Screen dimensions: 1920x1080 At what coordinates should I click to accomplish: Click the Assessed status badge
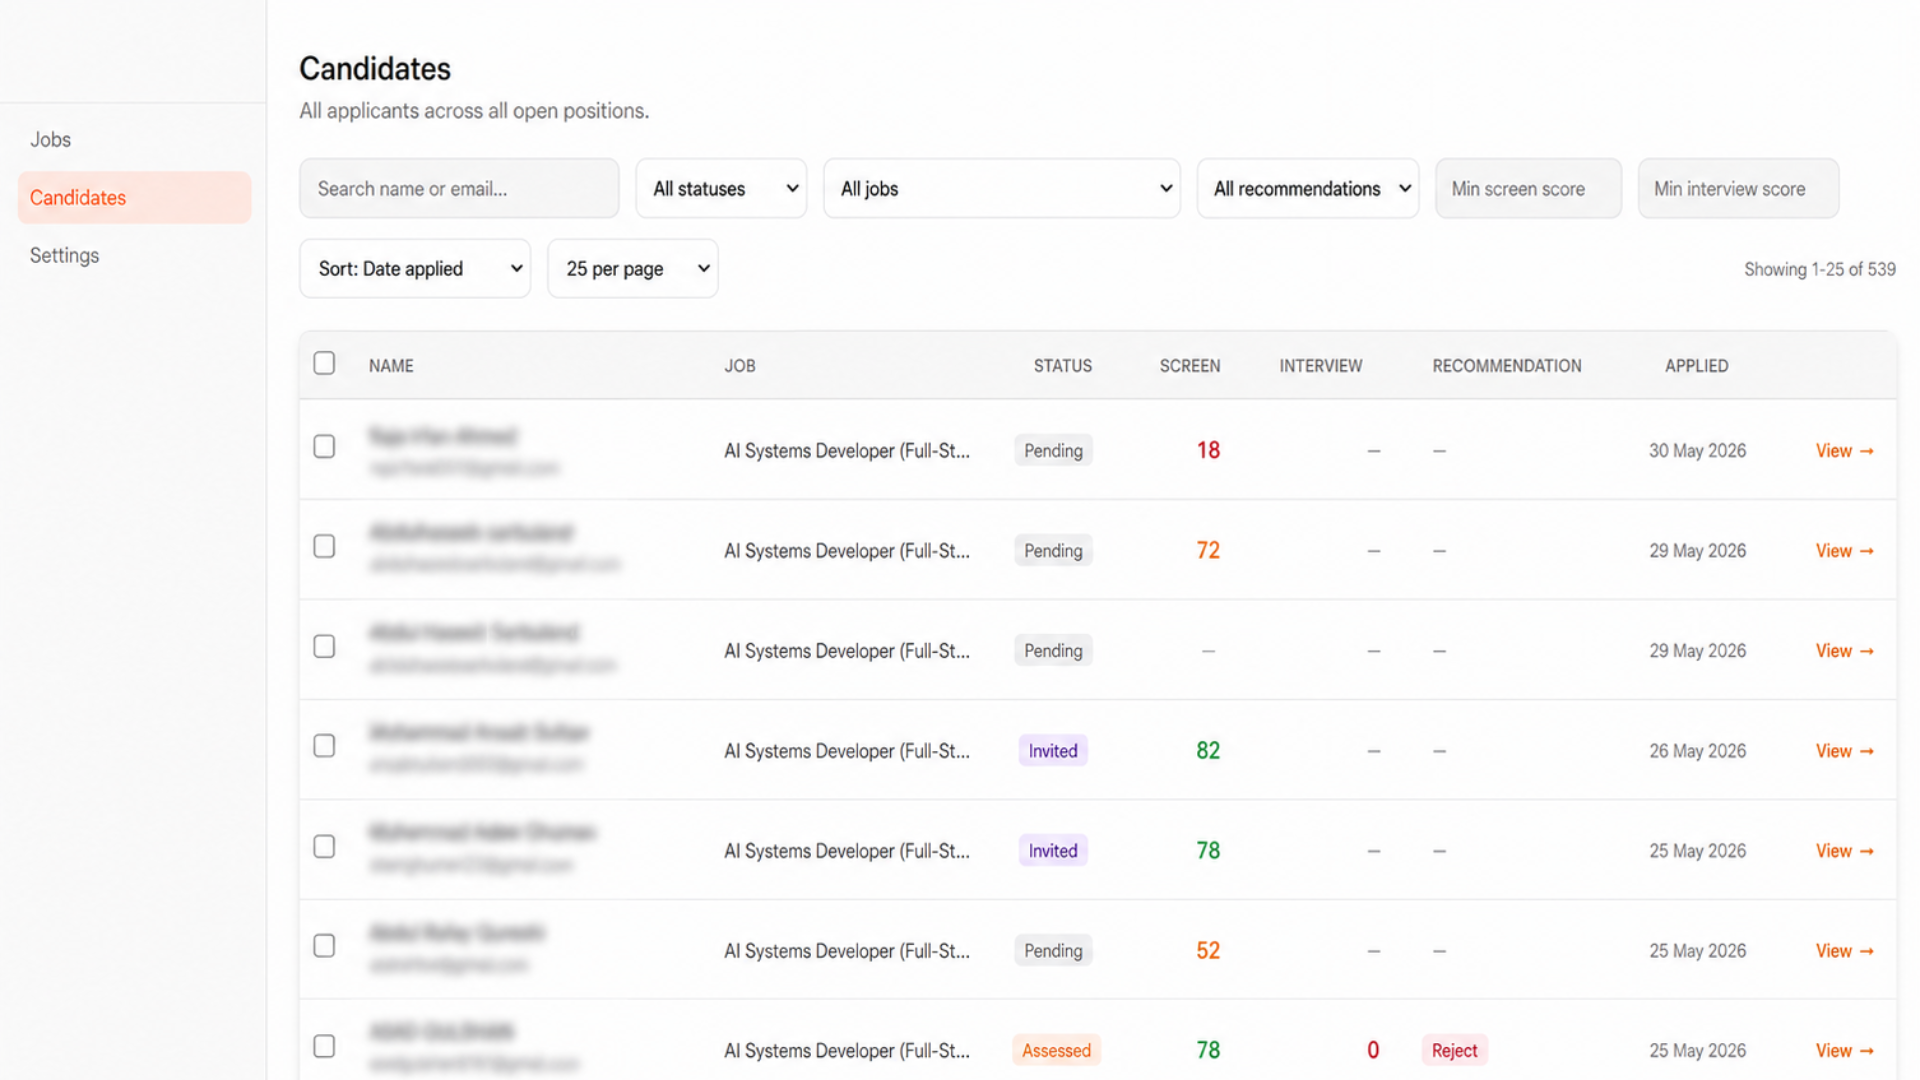coord(1056,1051)
